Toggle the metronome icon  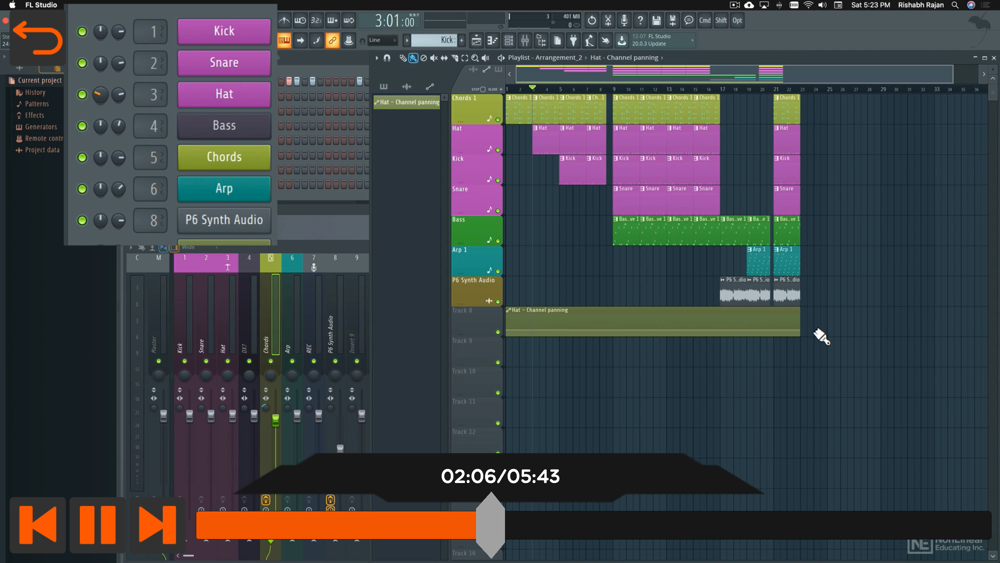coord(284,20)
